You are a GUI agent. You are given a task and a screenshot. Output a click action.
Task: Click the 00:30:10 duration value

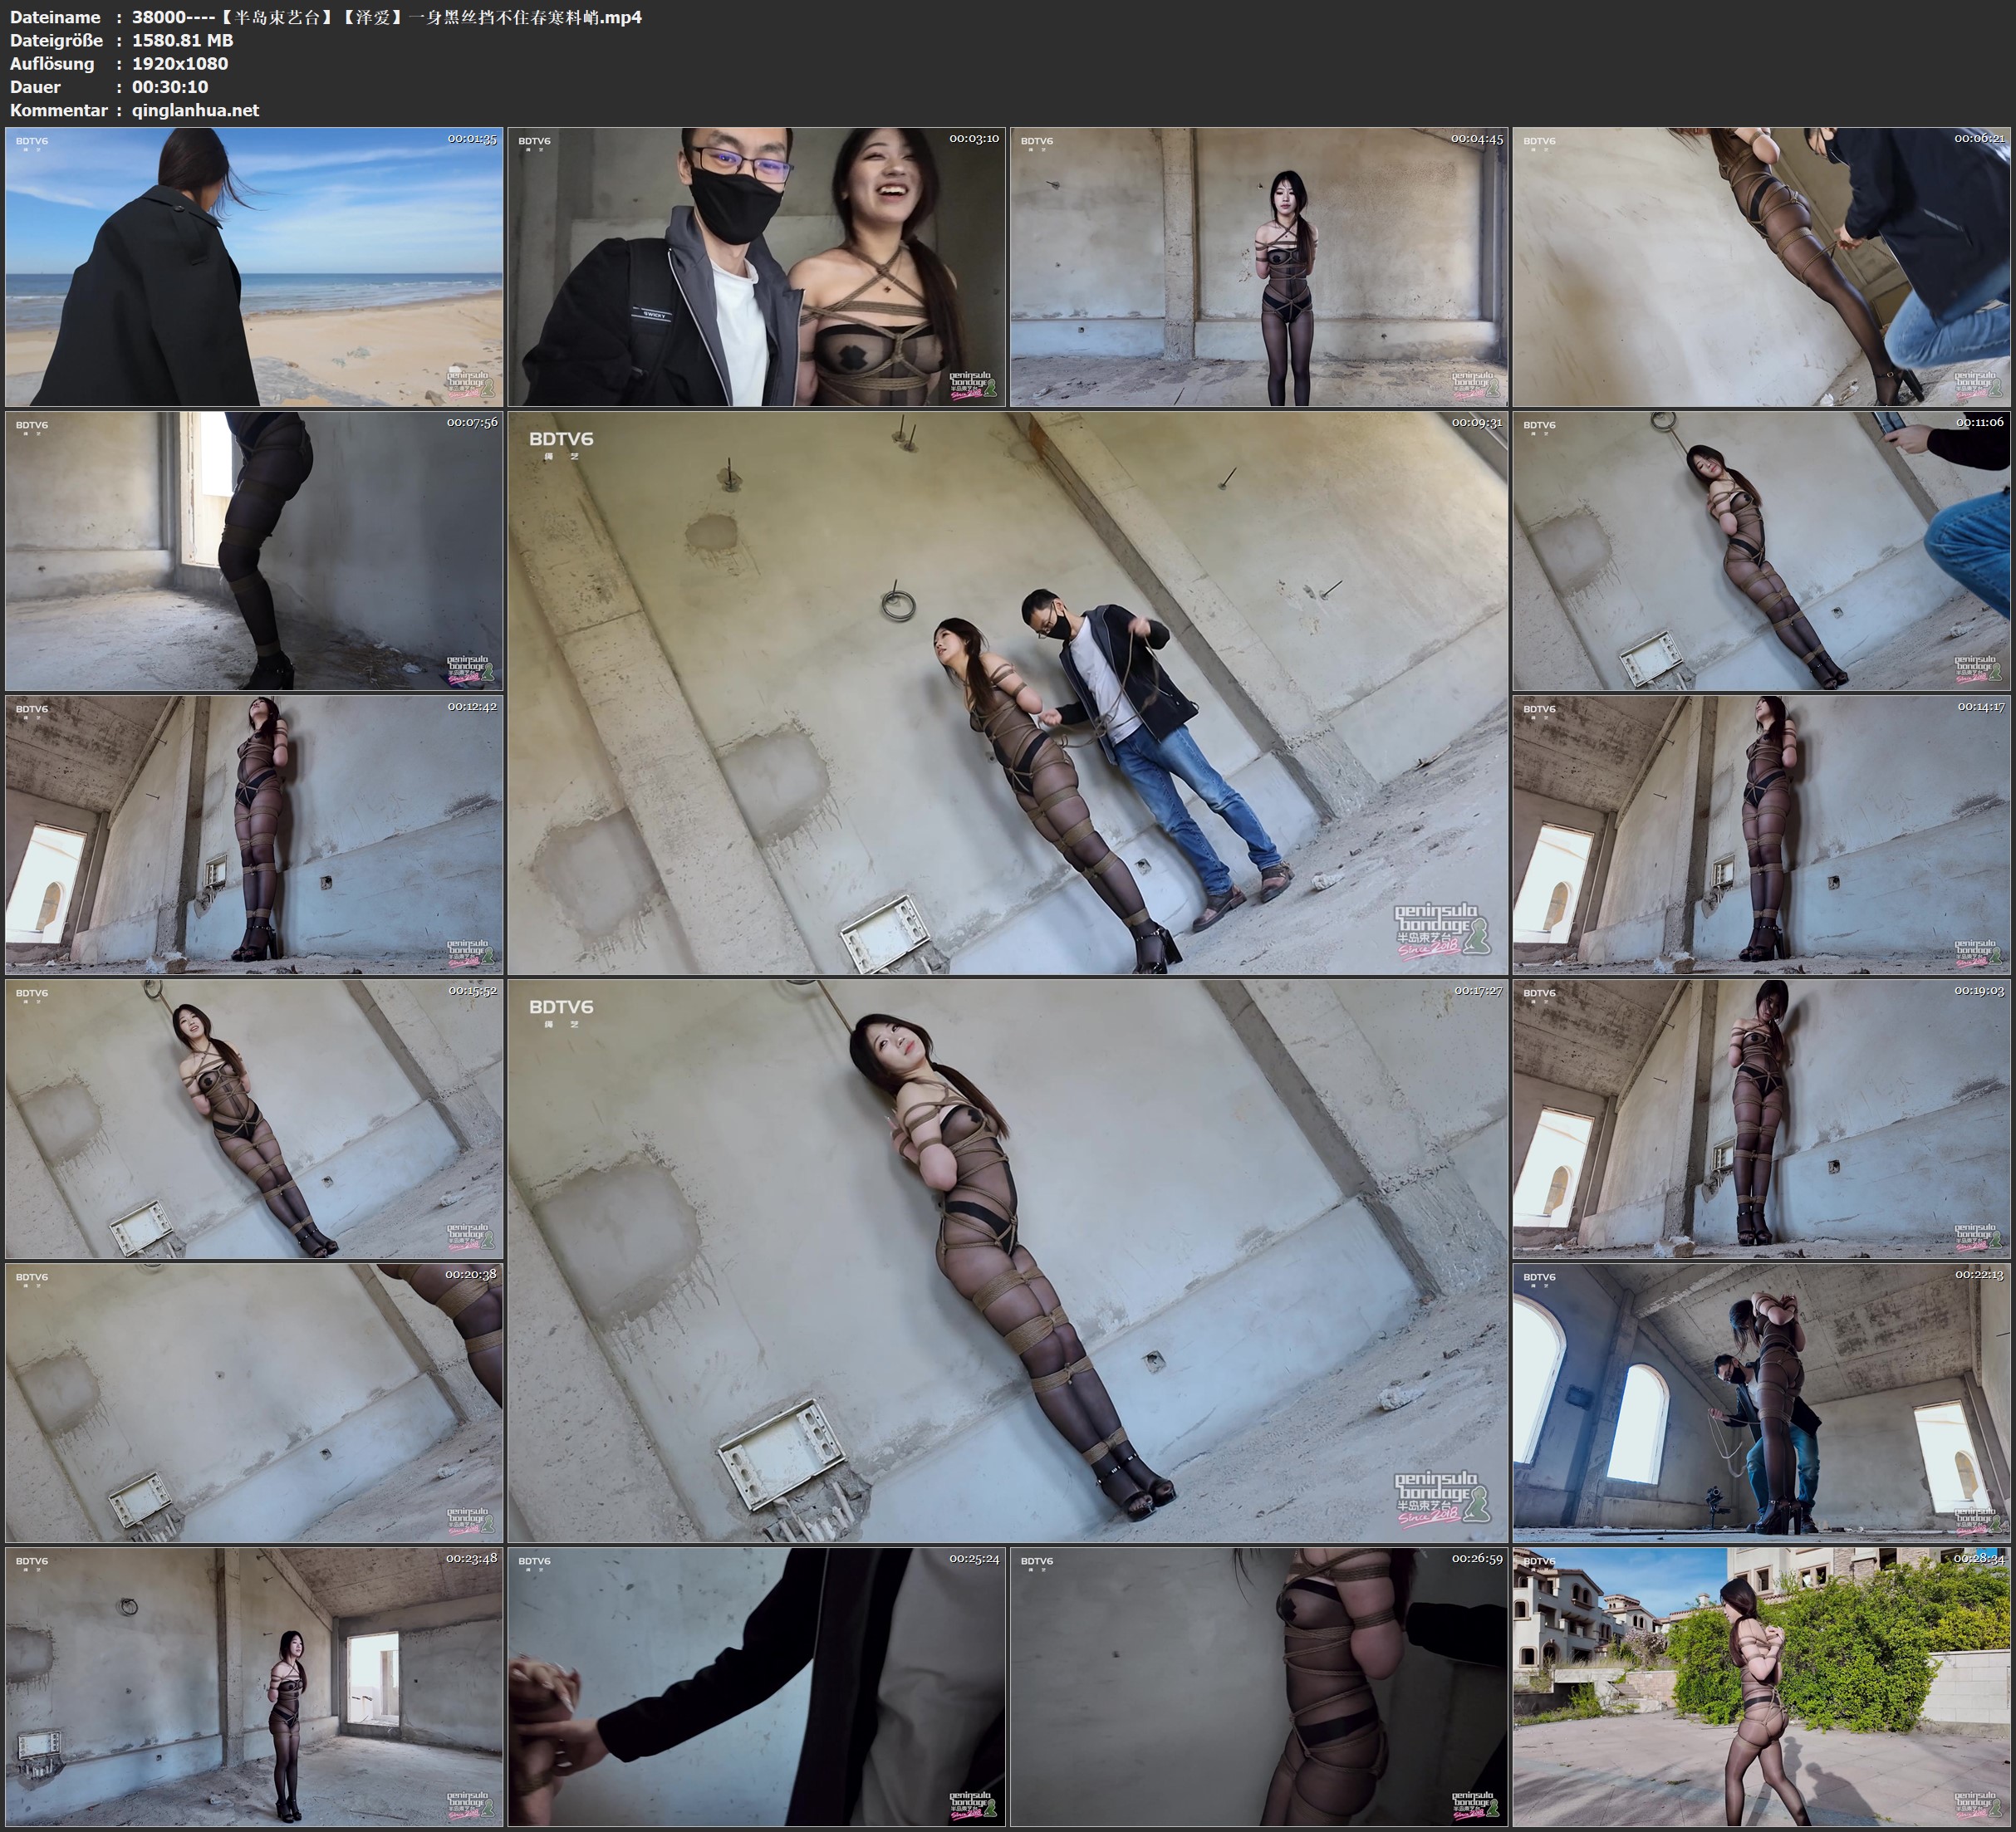point(170,87)
